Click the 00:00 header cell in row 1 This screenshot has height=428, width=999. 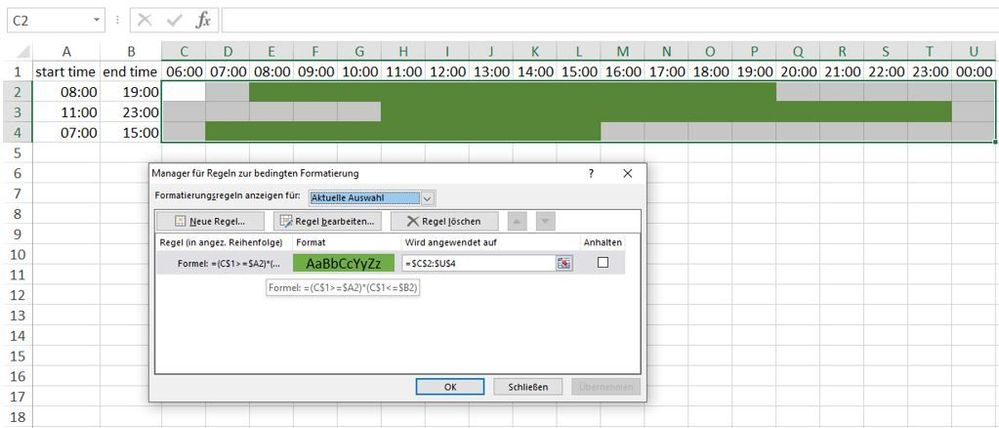point(975,72)
